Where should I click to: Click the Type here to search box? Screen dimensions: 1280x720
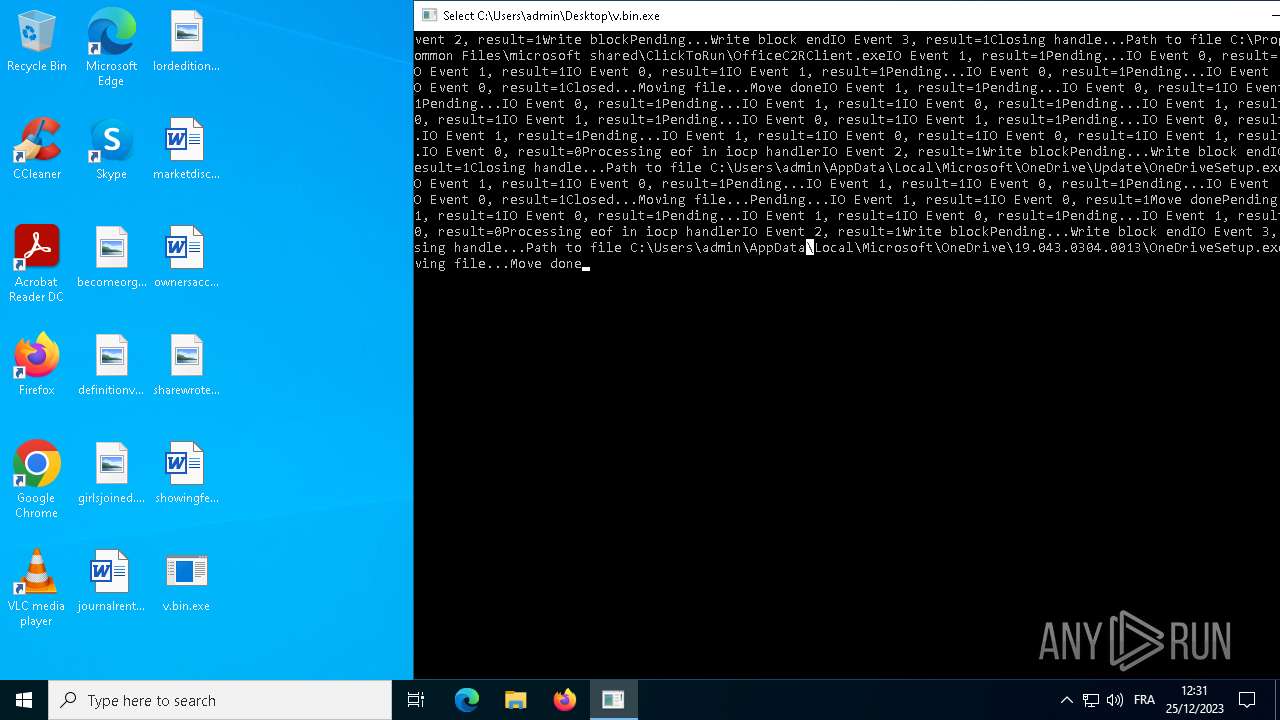(220, 700)
